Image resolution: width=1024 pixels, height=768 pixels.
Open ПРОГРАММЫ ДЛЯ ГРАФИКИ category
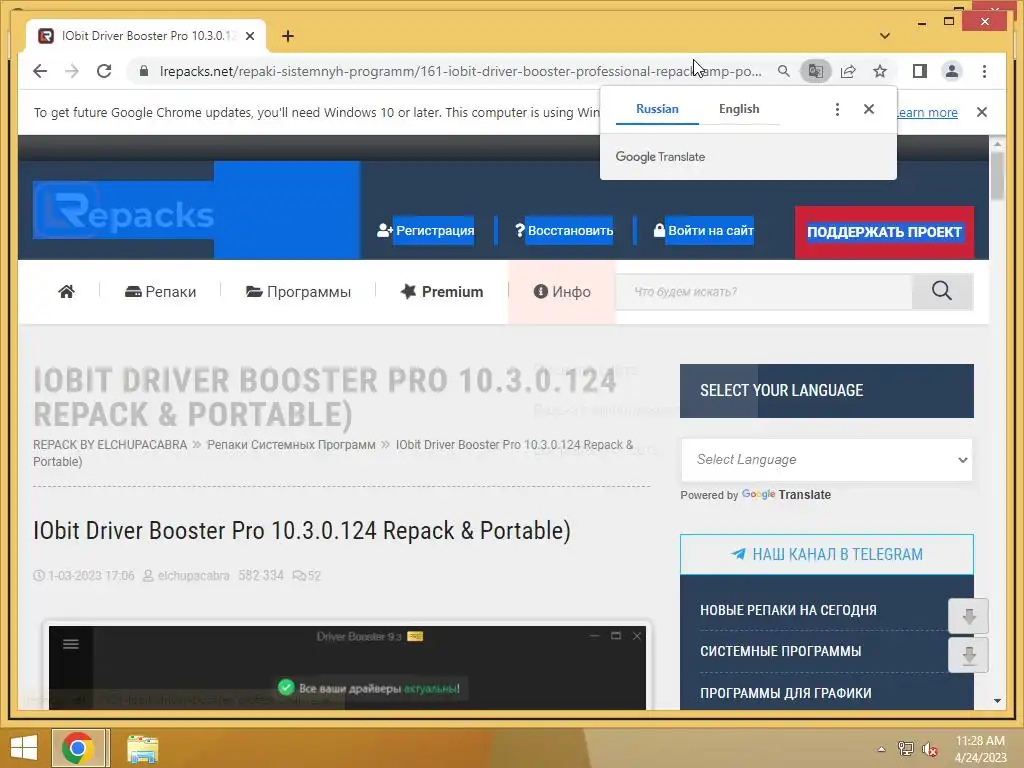click(x=786, y=693)
